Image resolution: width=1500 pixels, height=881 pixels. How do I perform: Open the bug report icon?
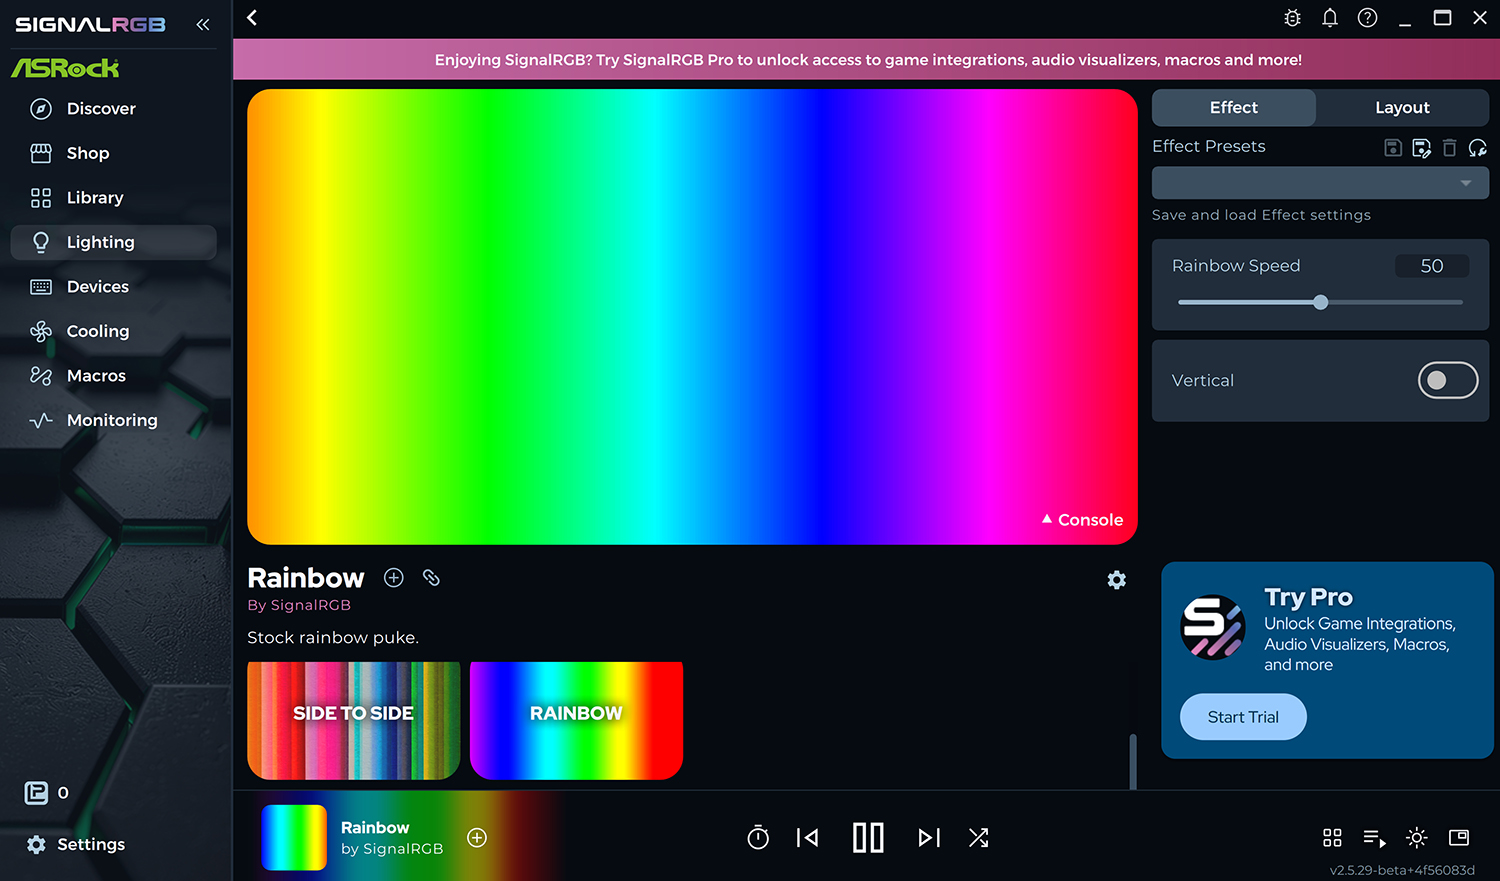[x=1292, y=18]
